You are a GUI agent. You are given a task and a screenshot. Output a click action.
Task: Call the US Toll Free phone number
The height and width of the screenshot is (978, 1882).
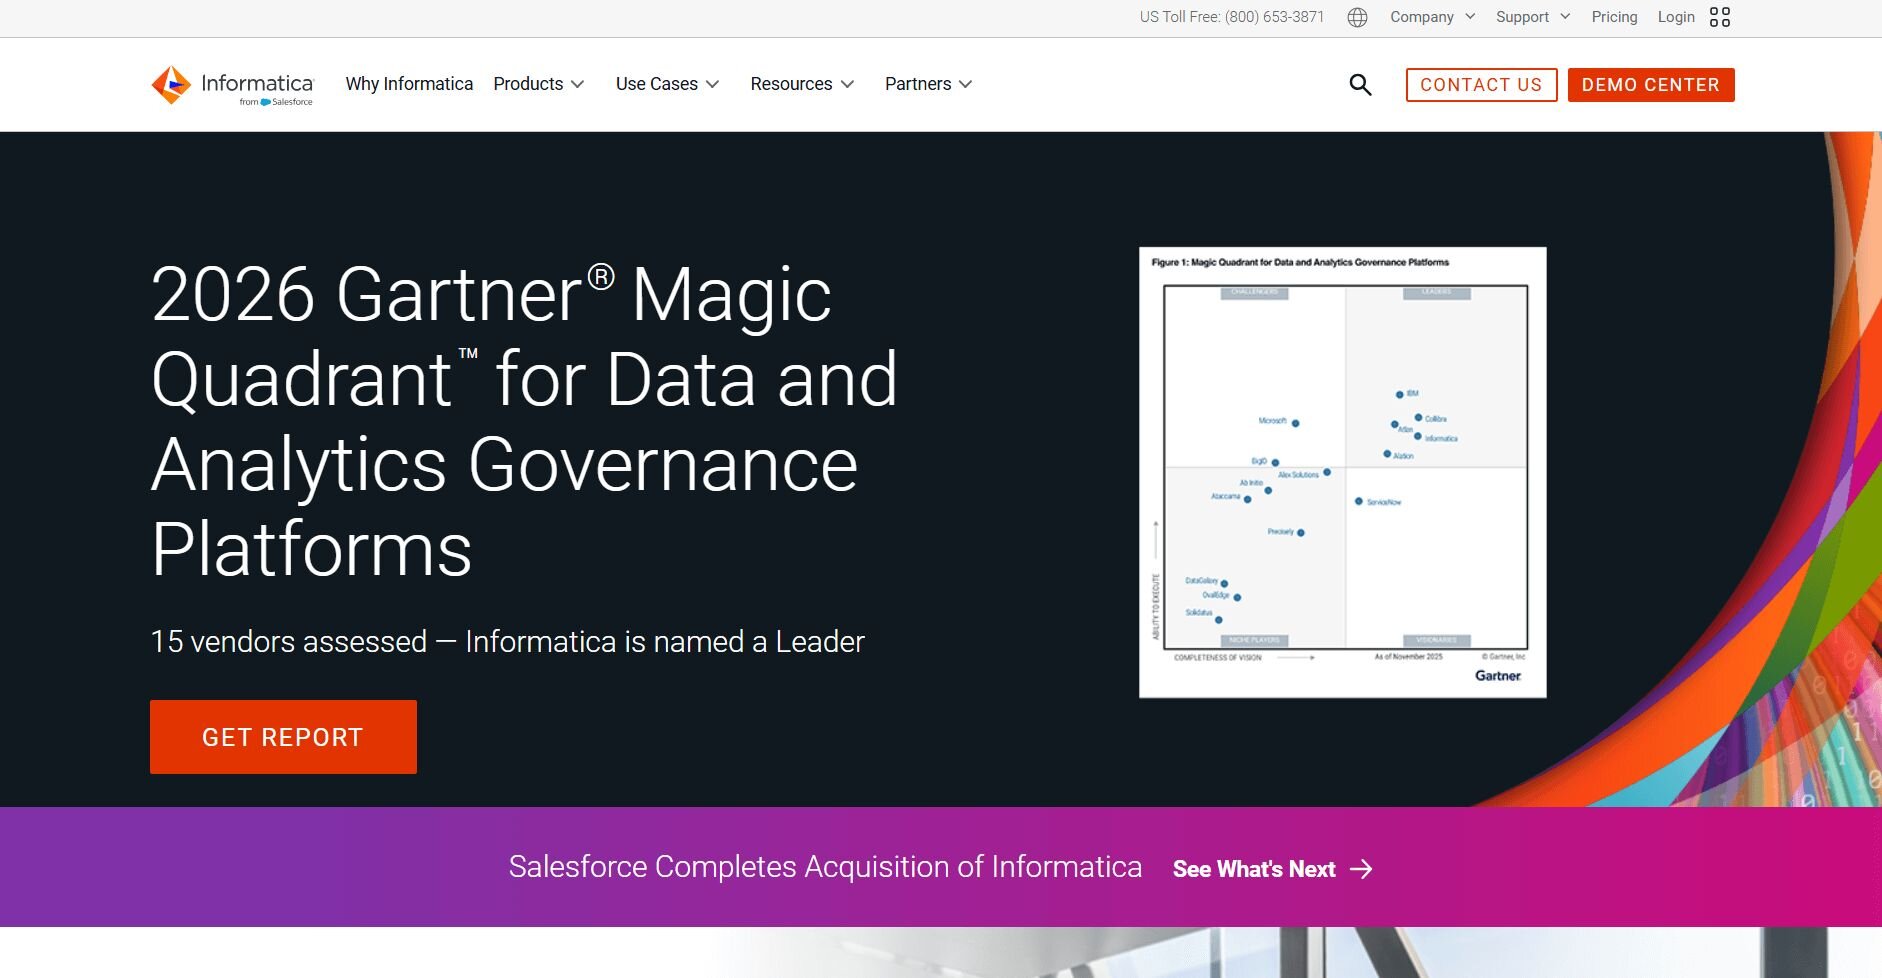(1231, 17)
